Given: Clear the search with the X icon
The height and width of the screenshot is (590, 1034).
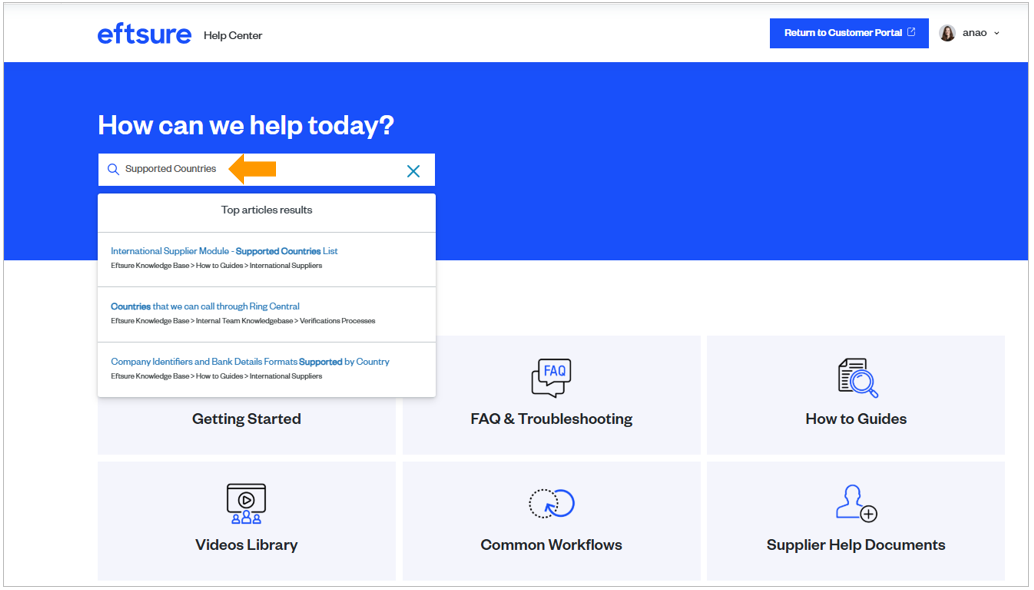Looking at the screenshot, I should pos(413,171).
